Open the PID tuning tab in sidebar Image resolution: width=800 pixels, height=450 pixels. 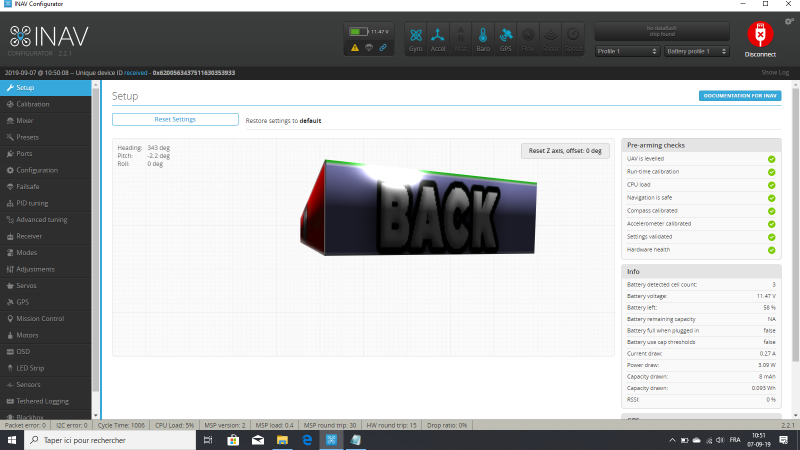pyautogui.click(x=33, y=203)
